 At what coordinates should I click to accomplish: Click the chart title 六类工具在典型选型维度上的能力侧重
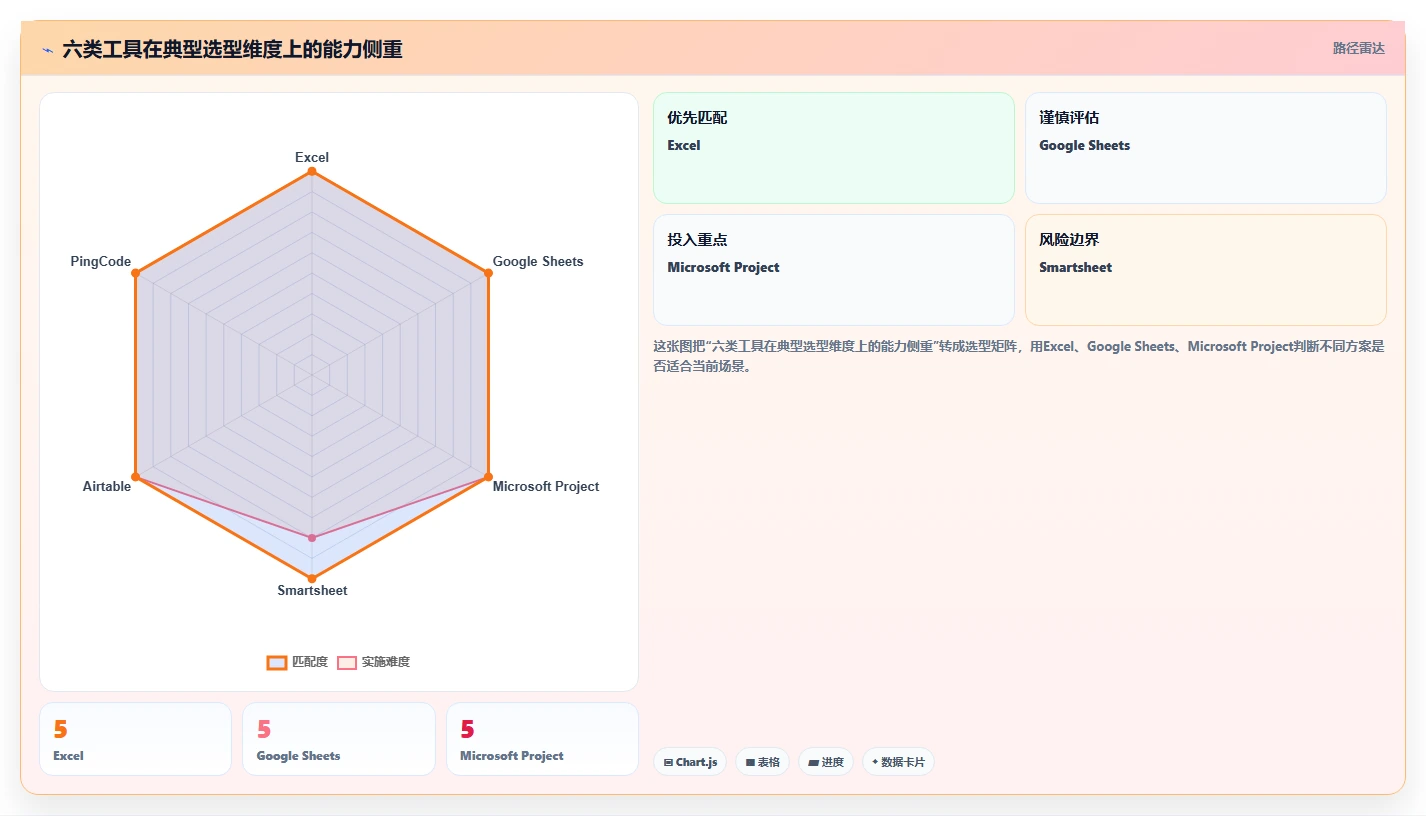232,50
